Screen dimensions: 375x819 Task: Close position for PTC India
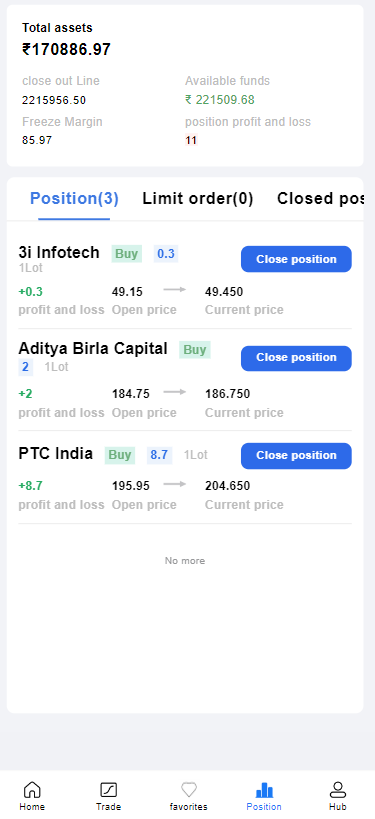pyautogui.click(x=296, y=455)
